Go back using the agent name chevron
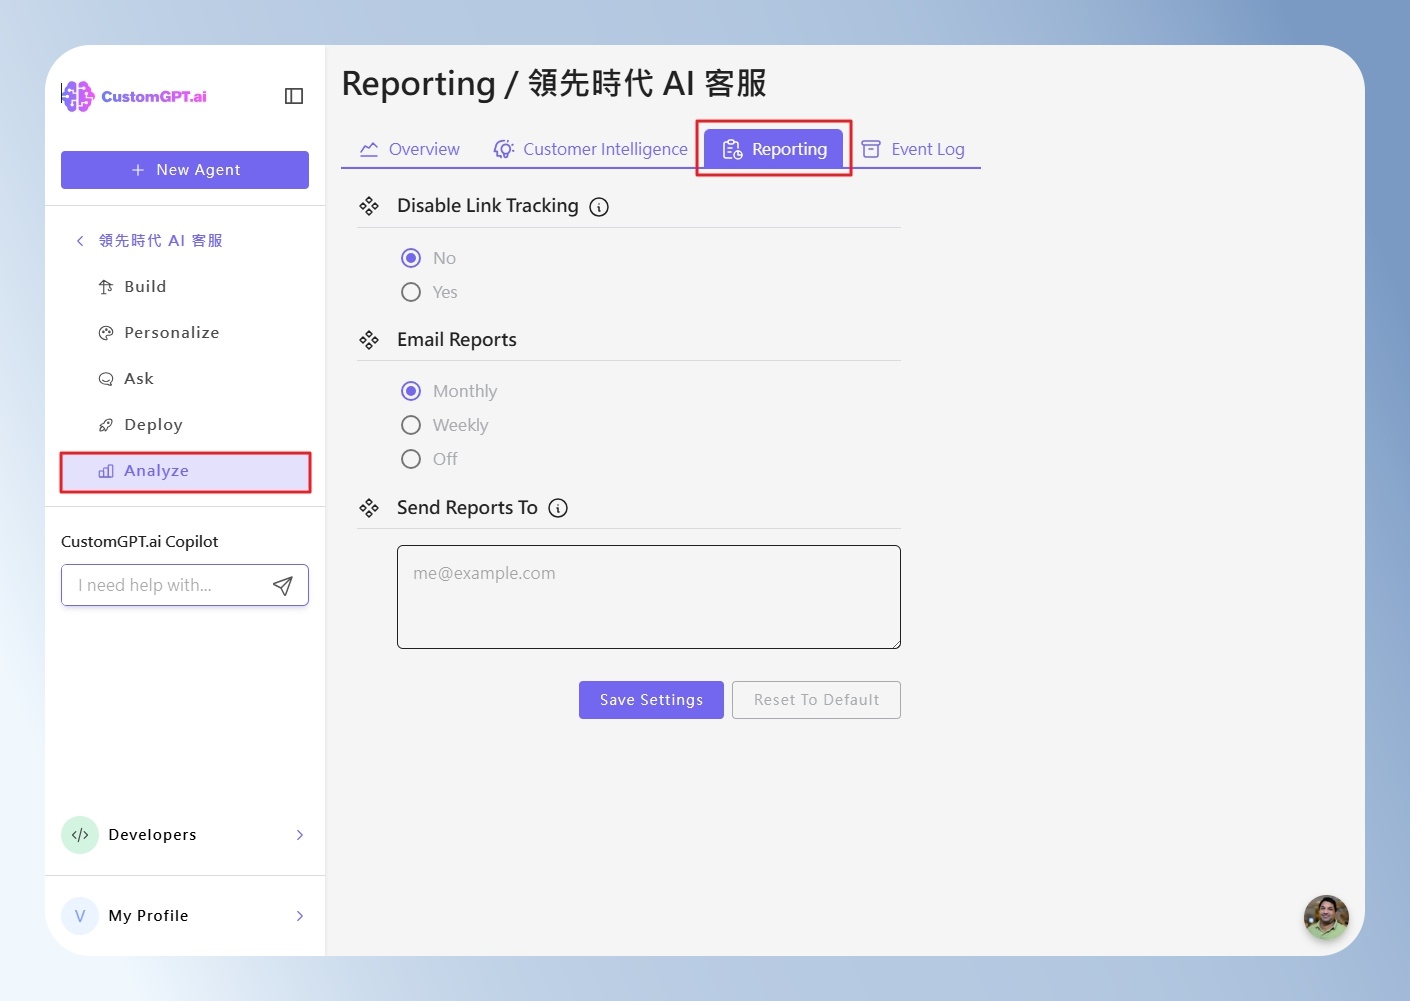The height and width of the screenshot is (1001, 1410). (x=80, y=241)
